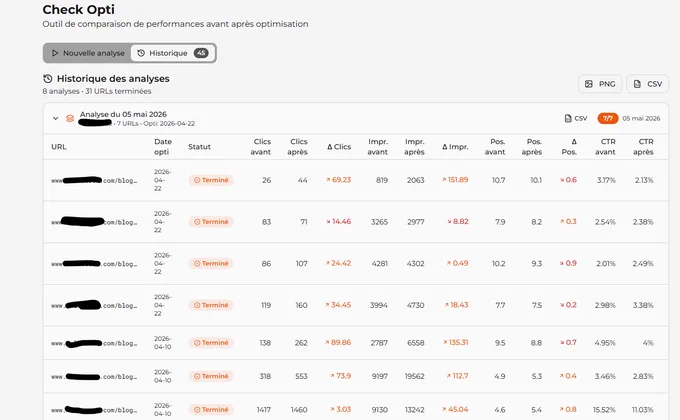This screenshot has width=680, height=420.
Task: Click the Impr. avant column header
Action: click(x=378, y=147)
